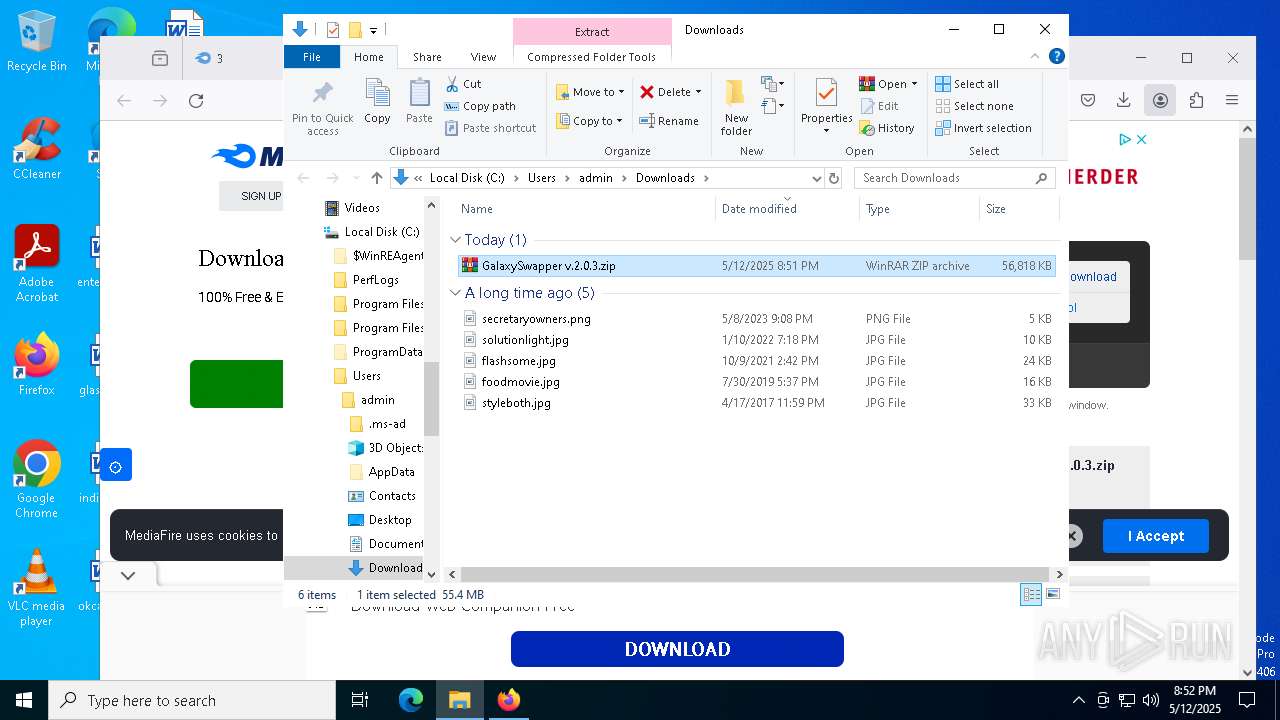Open Quick Access Toolbar customize dropdown
The image size is (1280, 720).
point(373,31)
